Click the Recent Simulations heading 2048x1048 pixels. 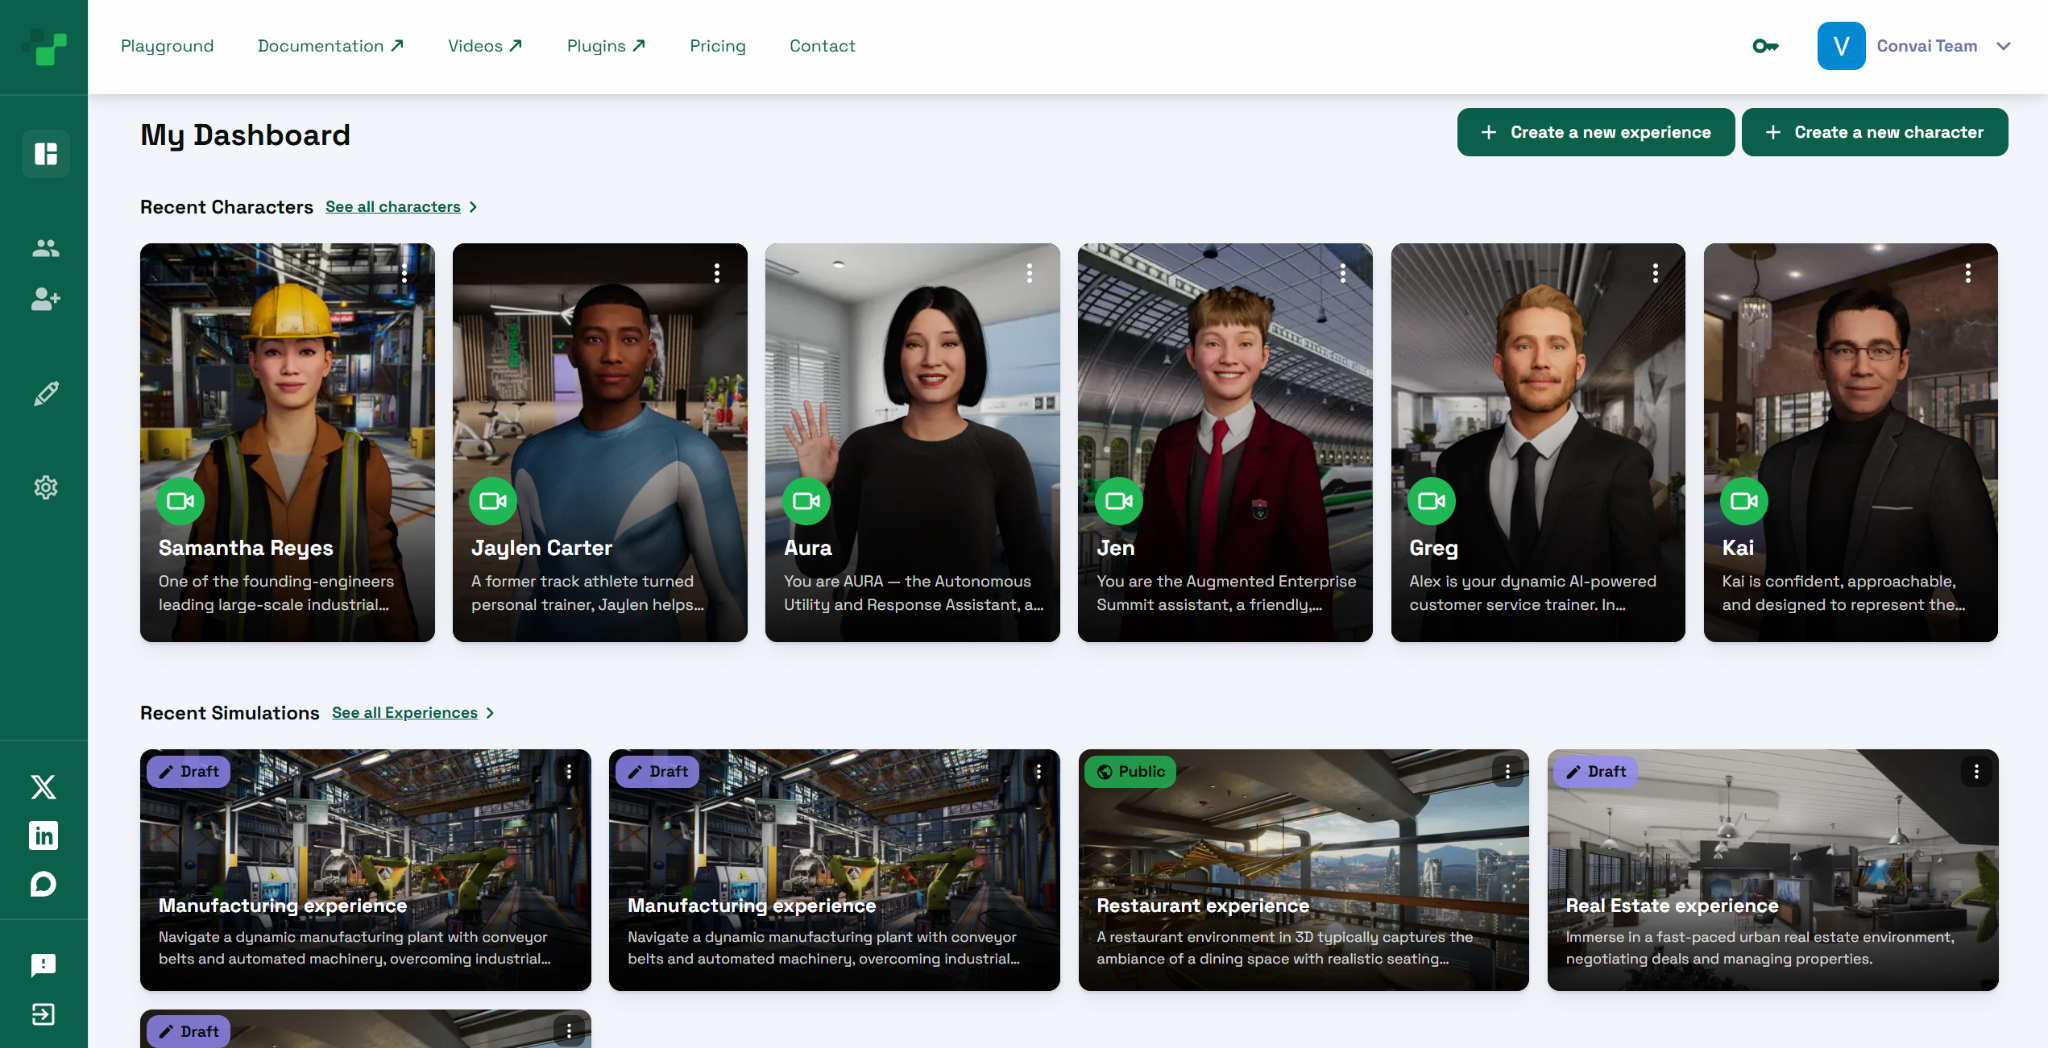[x=229, y=713]
